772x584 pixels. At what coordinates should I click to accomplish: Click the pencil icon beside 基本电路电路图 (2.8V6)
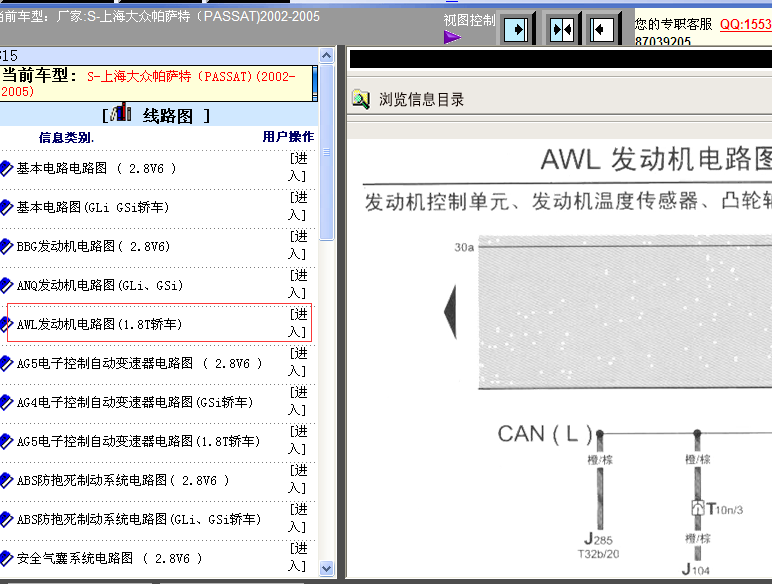(6, 168)
